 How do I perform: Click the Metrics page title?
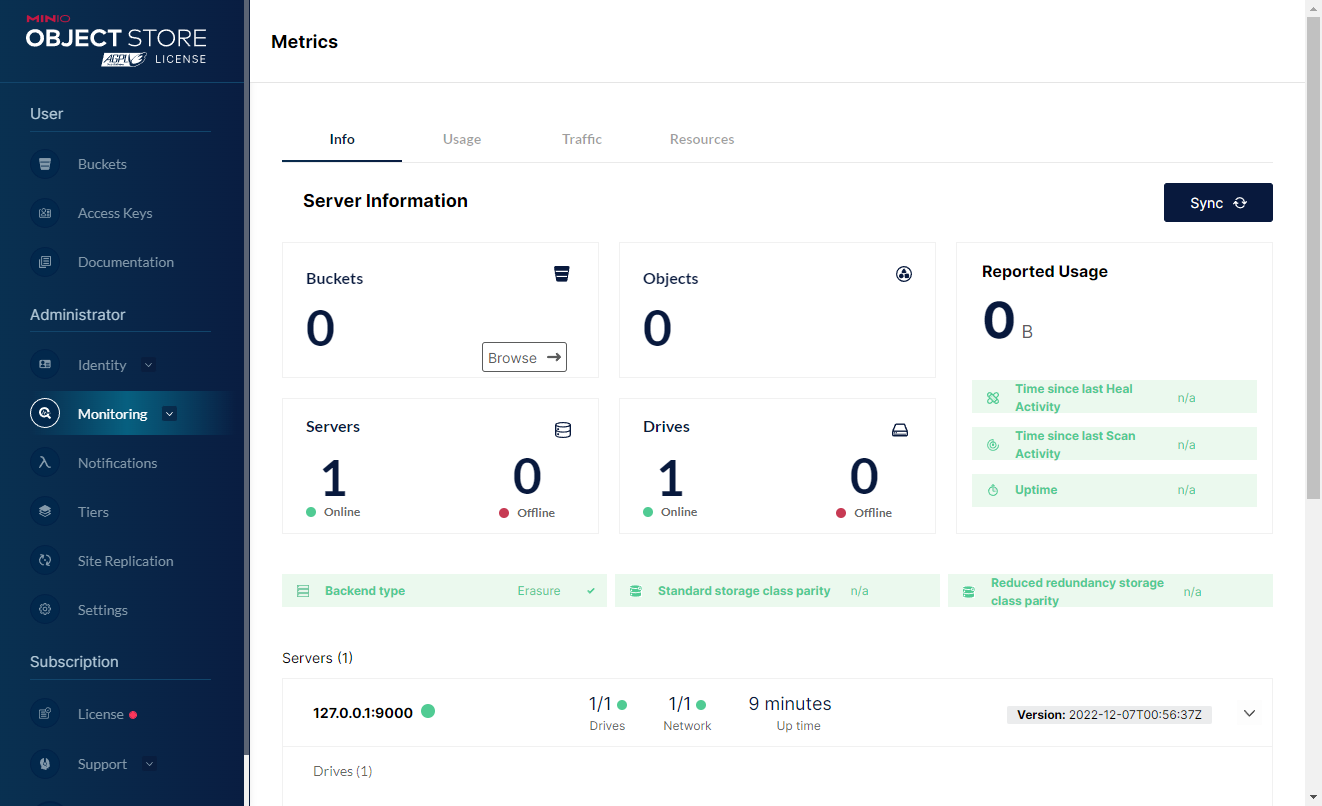pyautogui.click(x=304, y=42)
